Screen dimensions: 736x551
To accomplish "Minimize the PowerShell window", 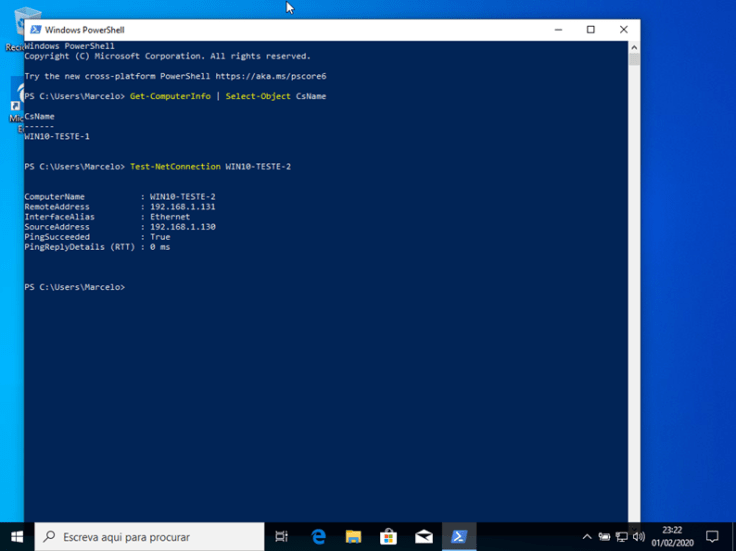I will 558,30.
